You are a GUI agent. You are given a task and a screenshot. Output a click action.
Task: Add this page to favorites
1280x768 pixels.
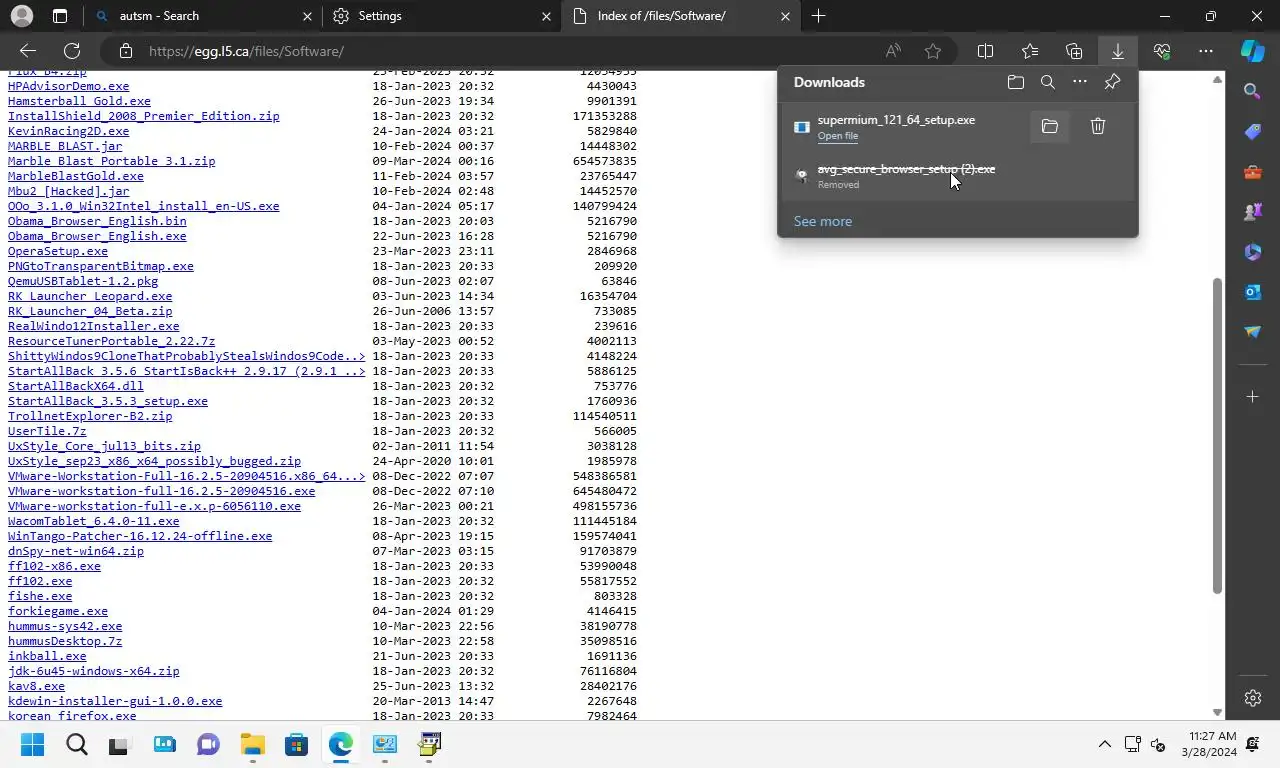pos(933,51)
